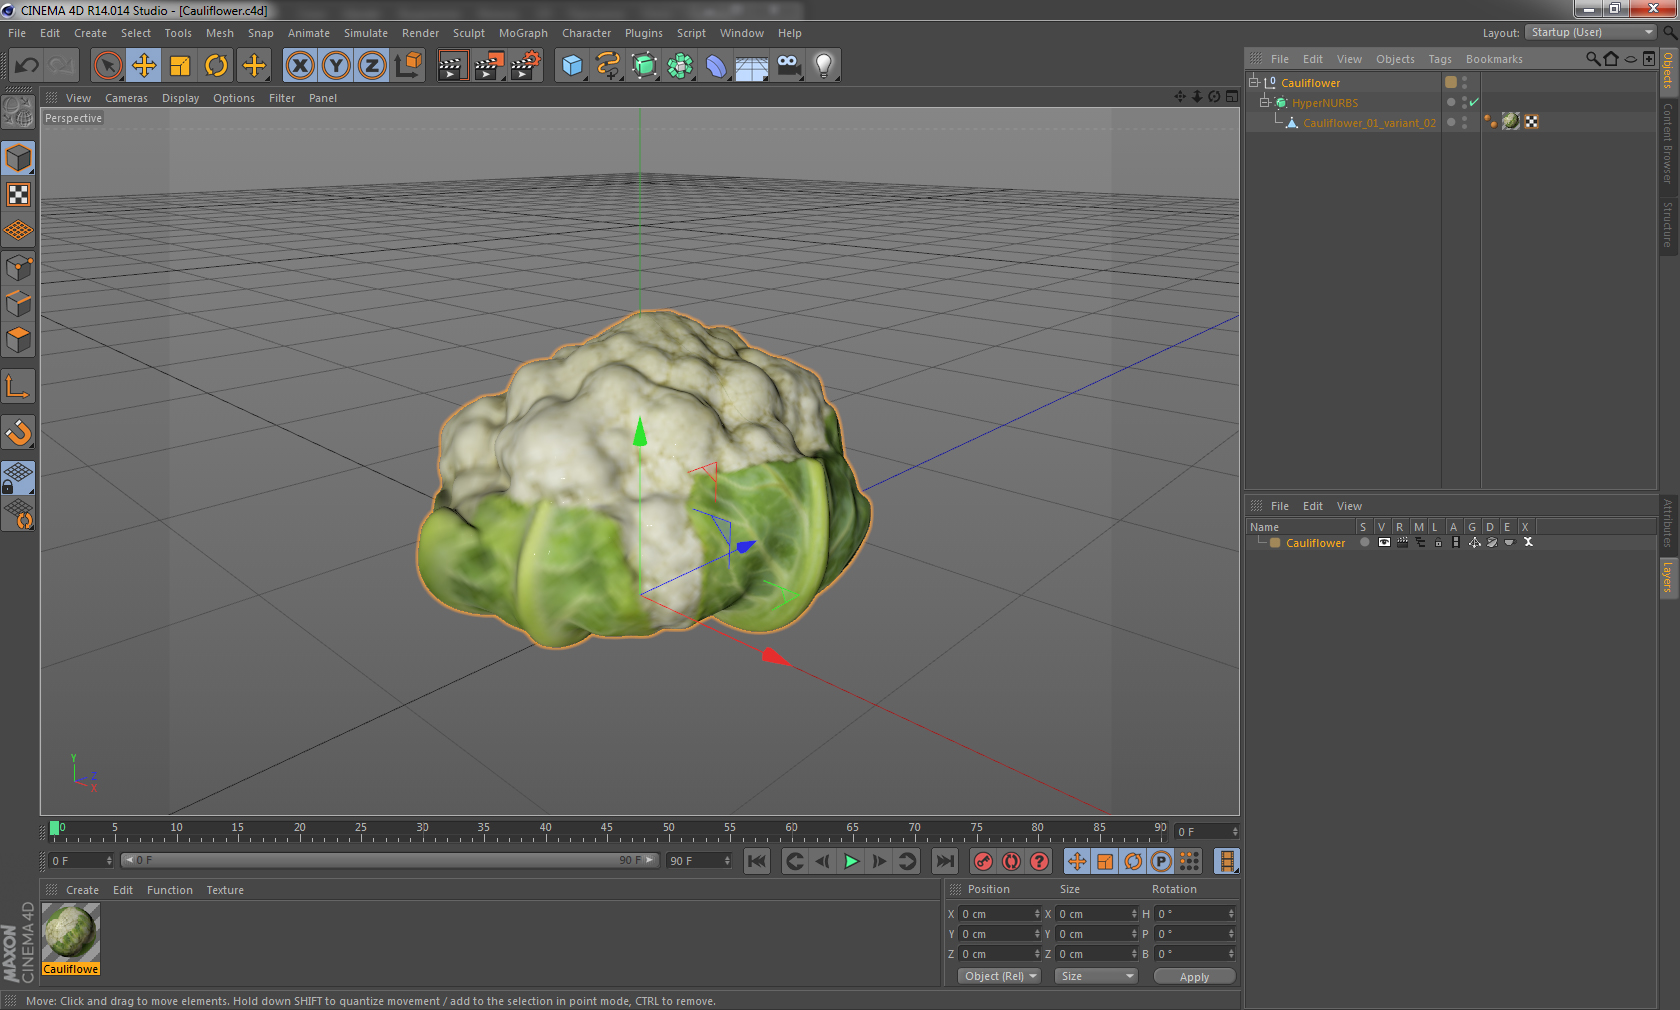1680x1010 pixels.
Task: Enable Polygons mode
Action: click(x=18, y=340)
